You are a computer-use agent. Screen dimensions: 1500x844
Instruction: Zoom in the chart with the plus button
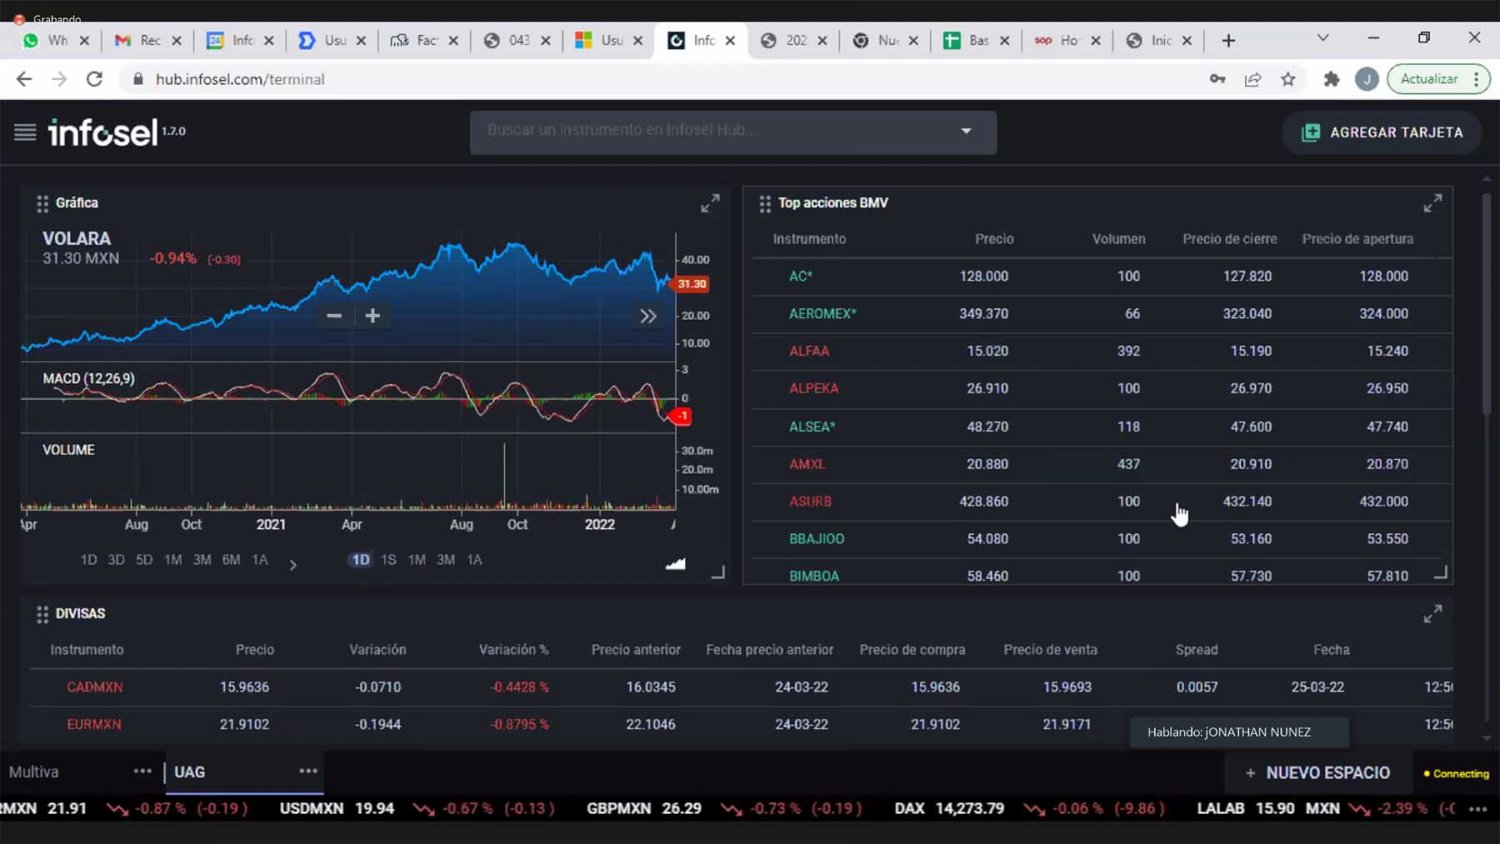click(x=373, y=316)
